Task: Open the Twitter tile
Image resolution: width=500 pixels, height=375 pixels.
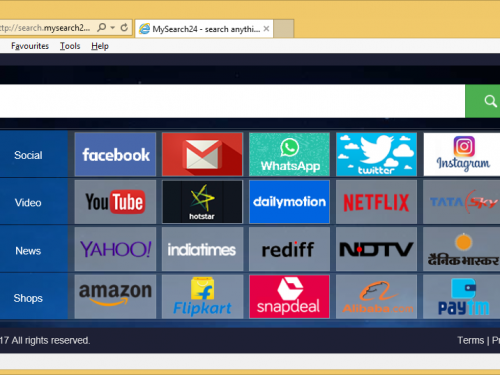Action: pos(376,154)
